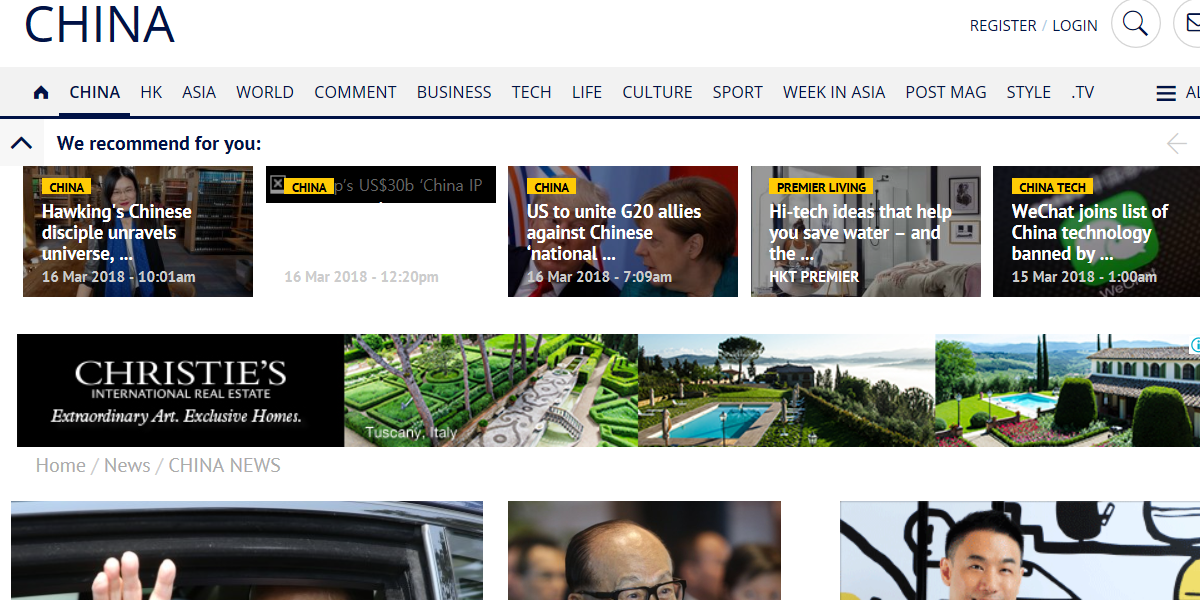Go to the POST MAG section
The height and width of the screenshot is (600, 1200).
tap(945, 92)
